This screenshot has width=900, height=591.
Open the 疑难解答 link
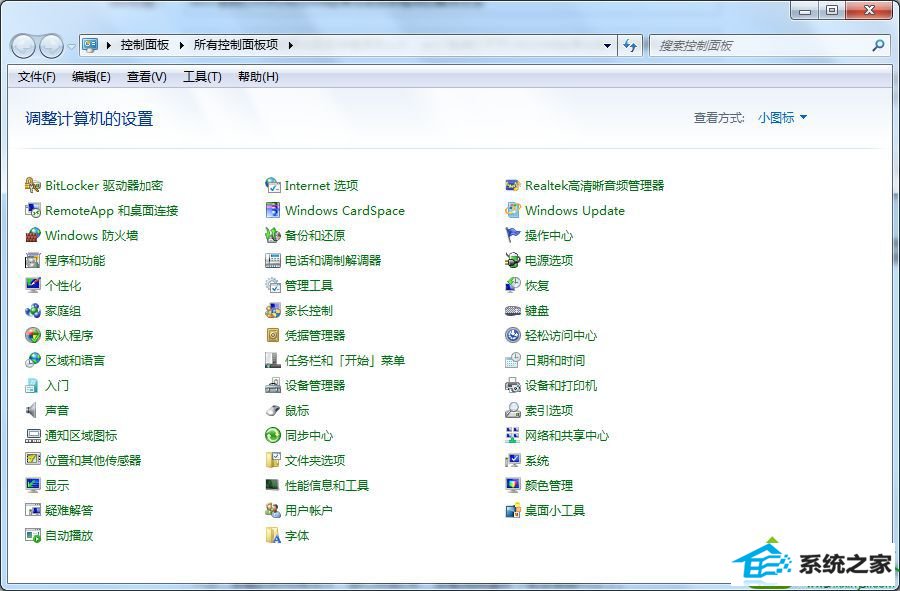pos(69,511)
